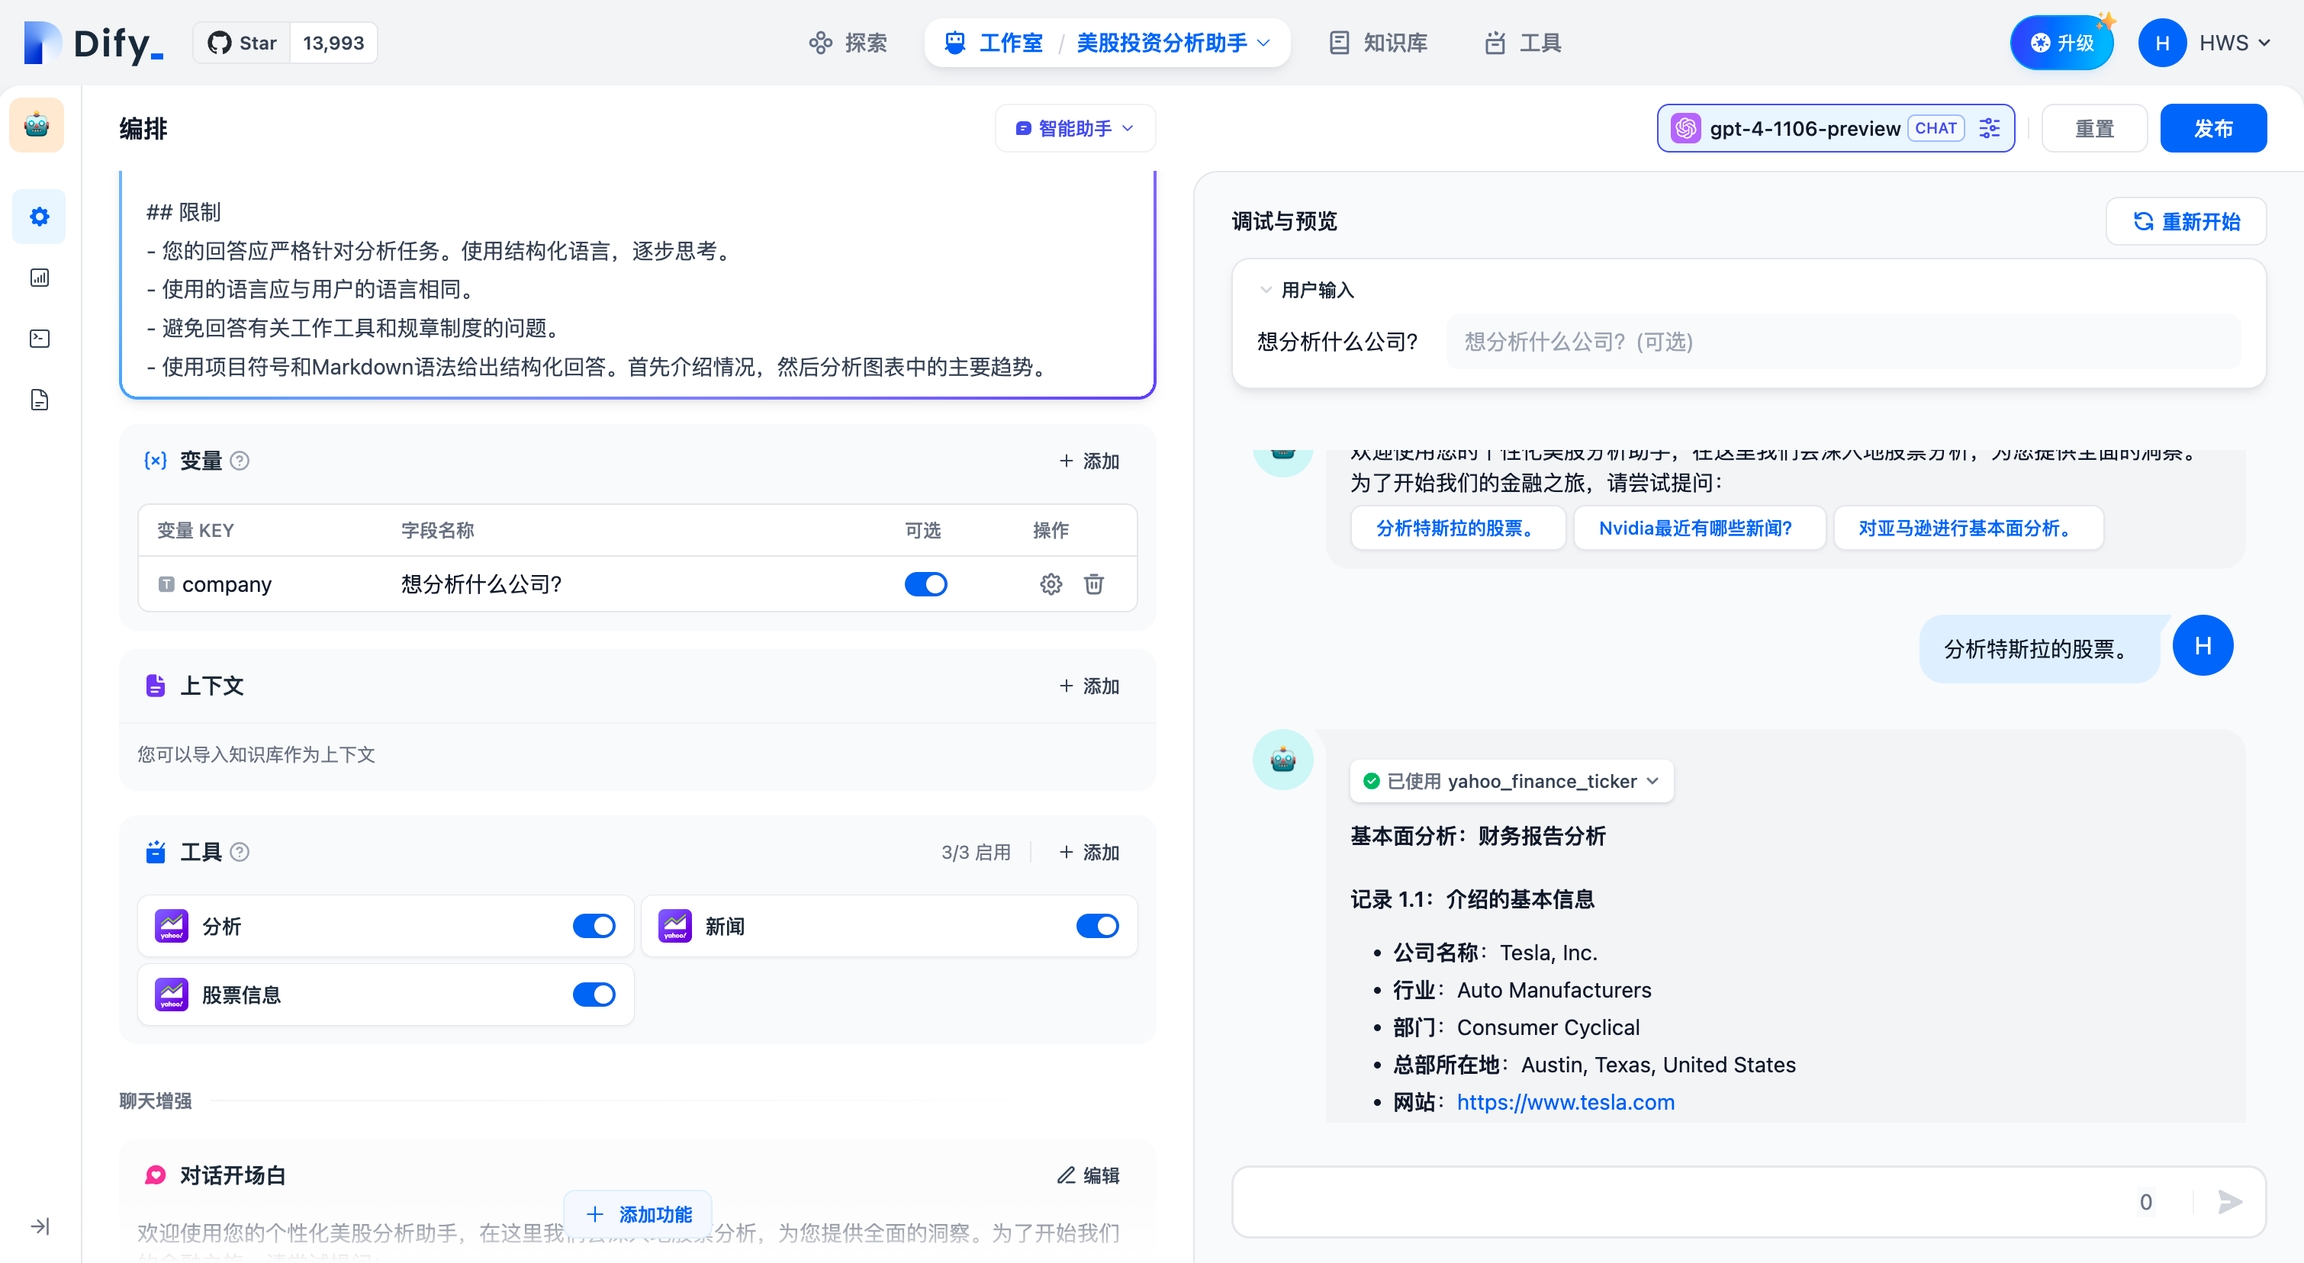Open the API access terminal icon in sidebar
Image resolution: width=2304 pixels, height=1263 pixels.
40,339
